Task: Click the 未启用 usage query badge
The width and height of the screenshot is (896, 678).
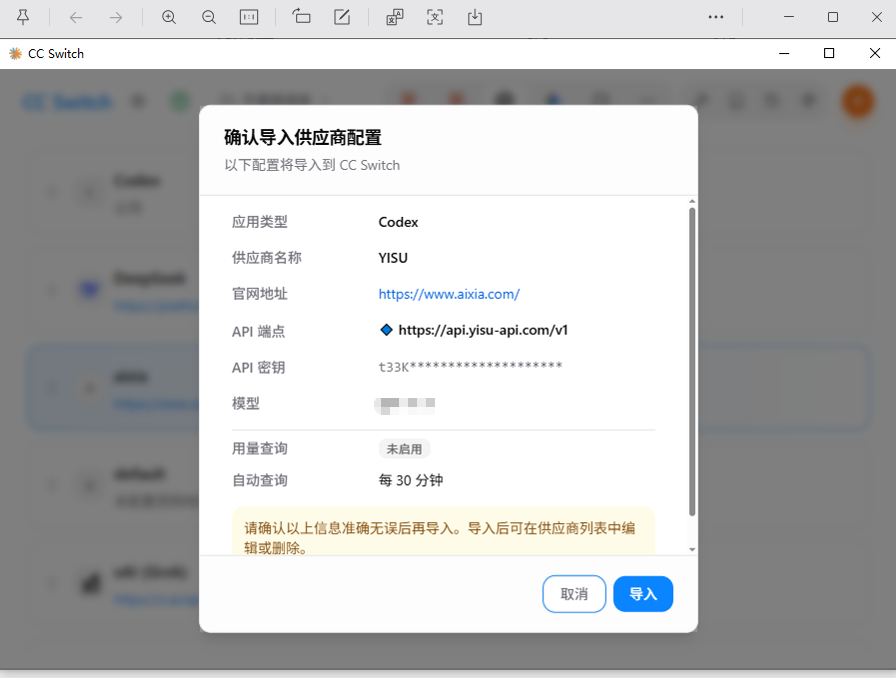Action: [x=404, y=449]
